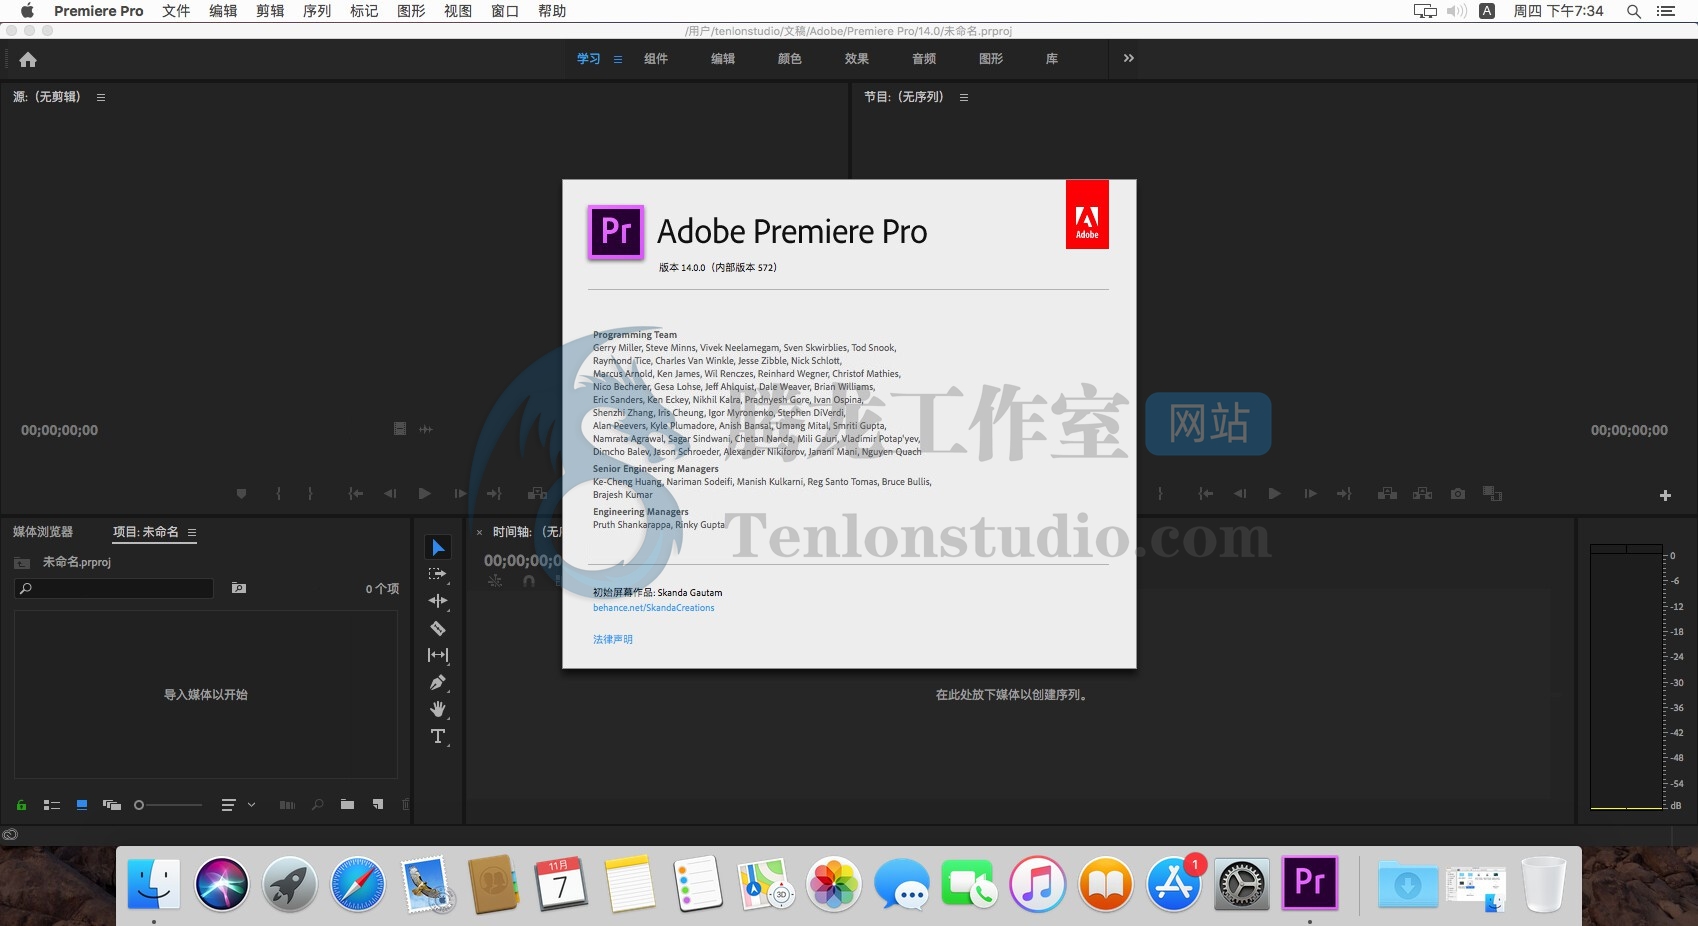Open Spotlight search in menu bar
The height and width of the screenshot is (926, 1698).
(x=1633, y=11)
